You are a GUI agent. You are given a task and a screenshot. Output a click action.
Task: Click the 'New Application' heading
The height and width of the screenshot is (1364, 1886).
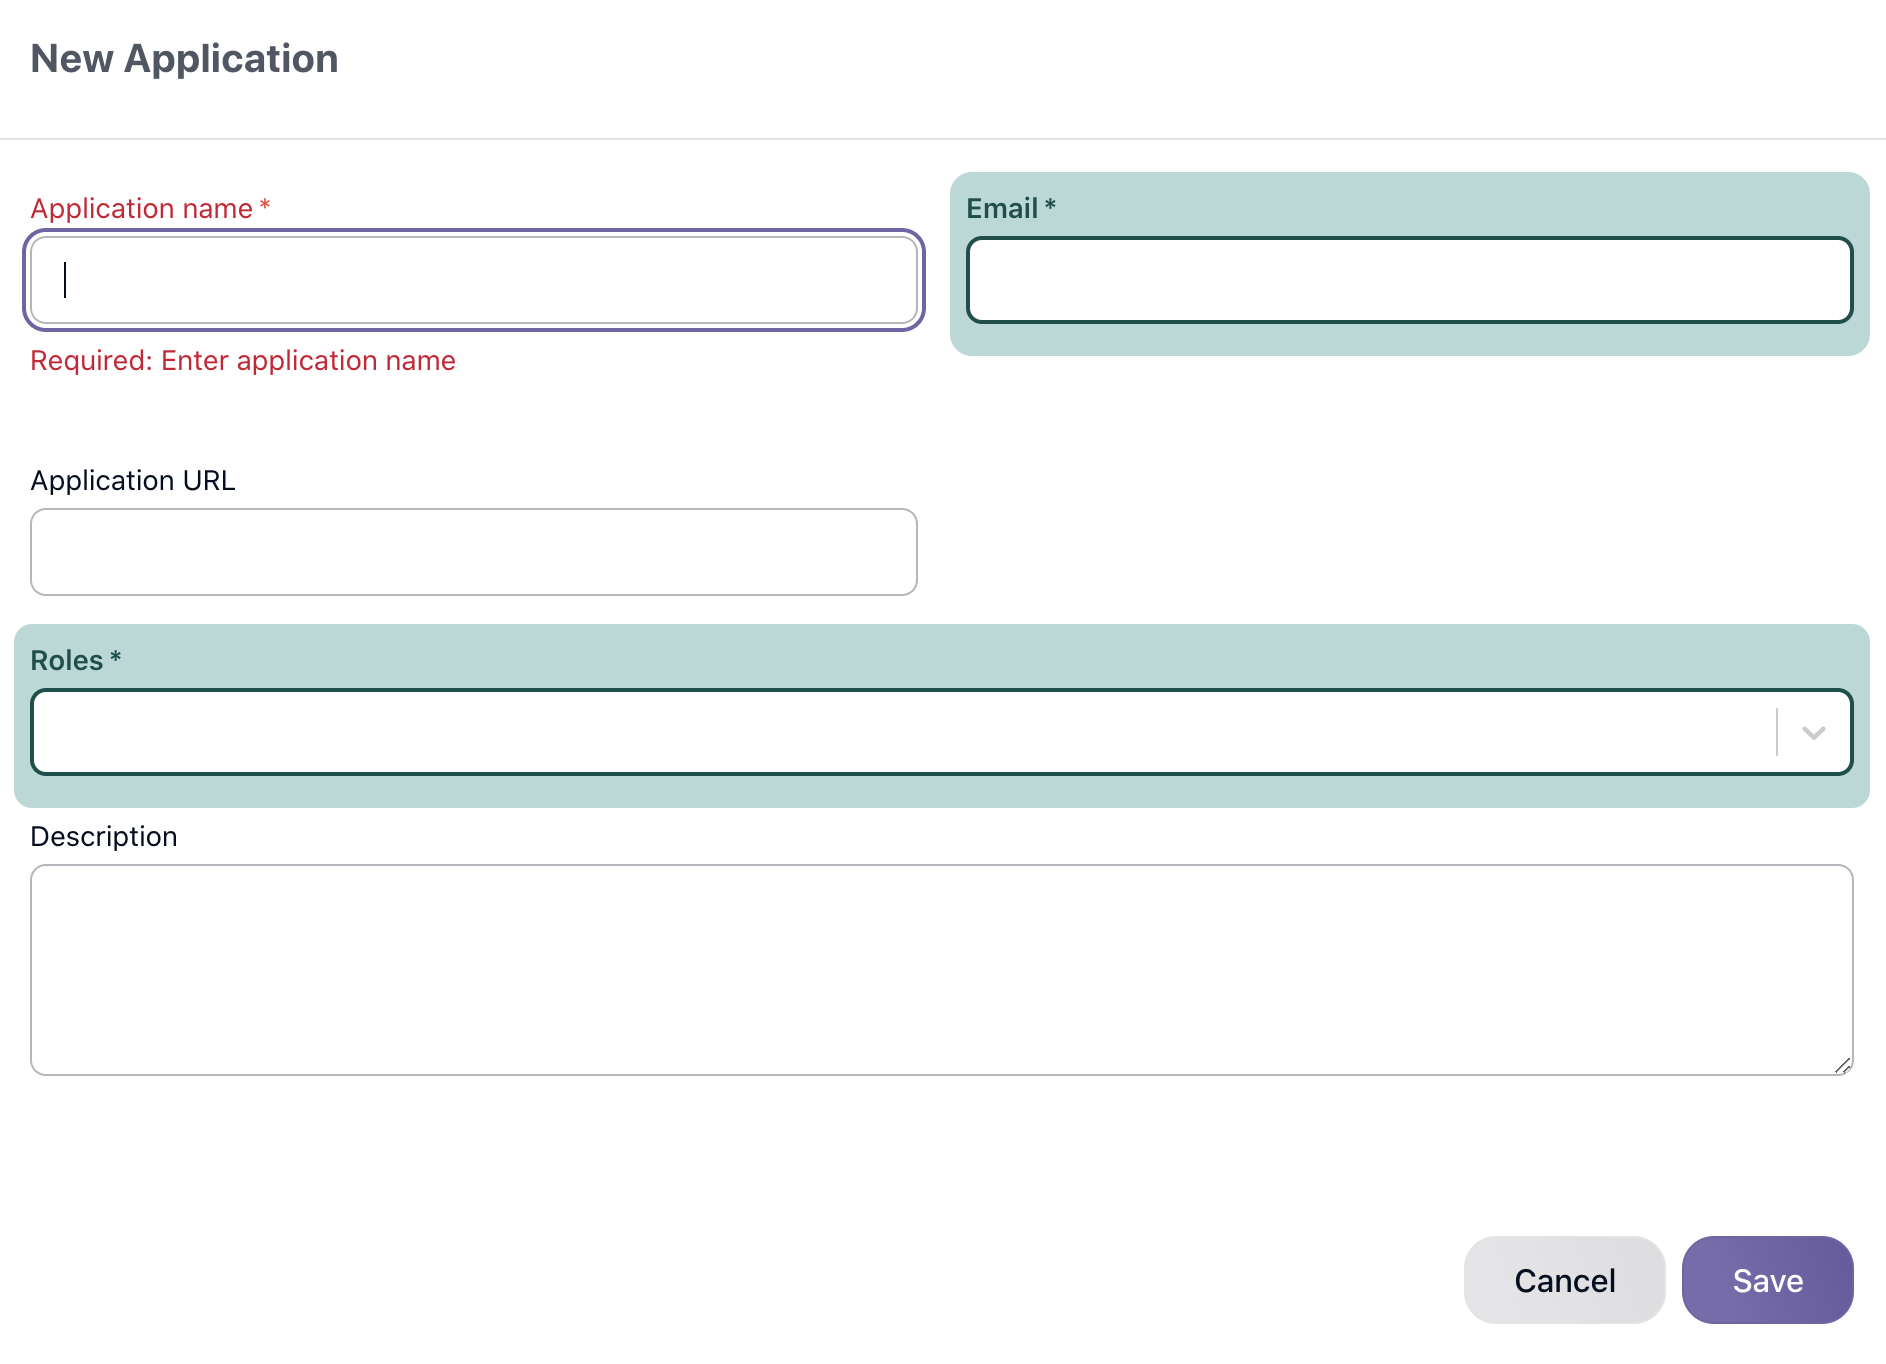tap(184, 59)
